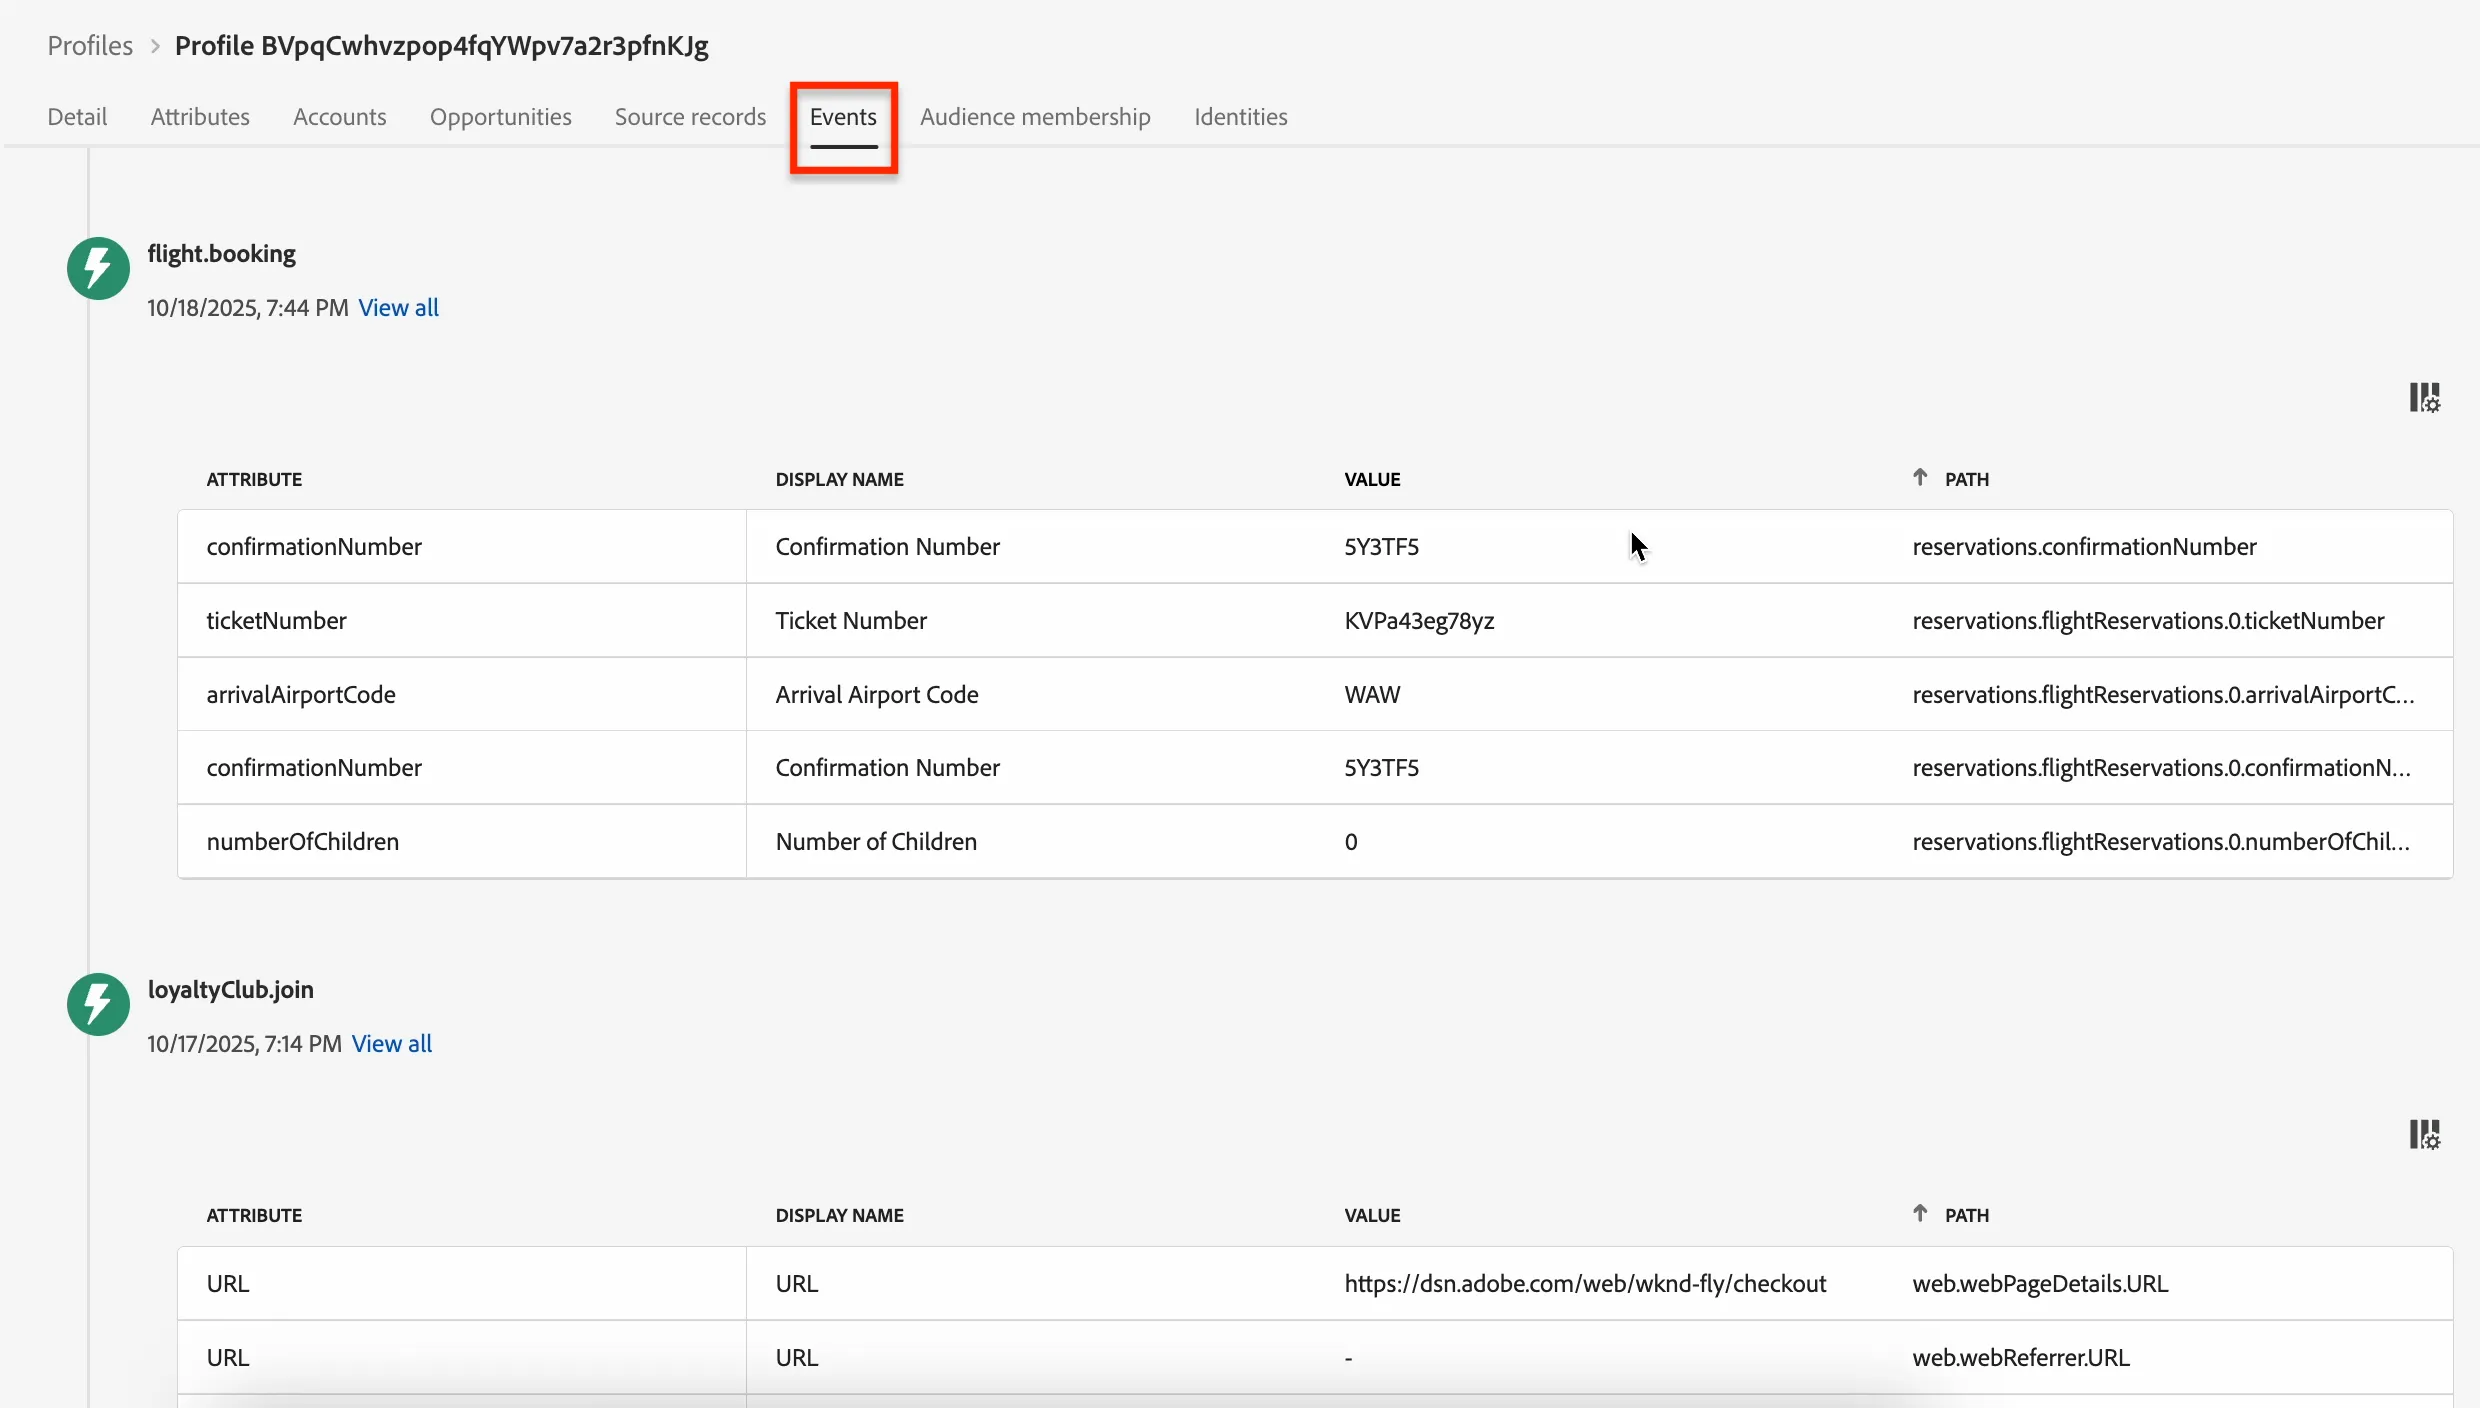The image size is (2480, 1408).
Task: Select the ticketNumber attribute cell
Action: point(462,621)
